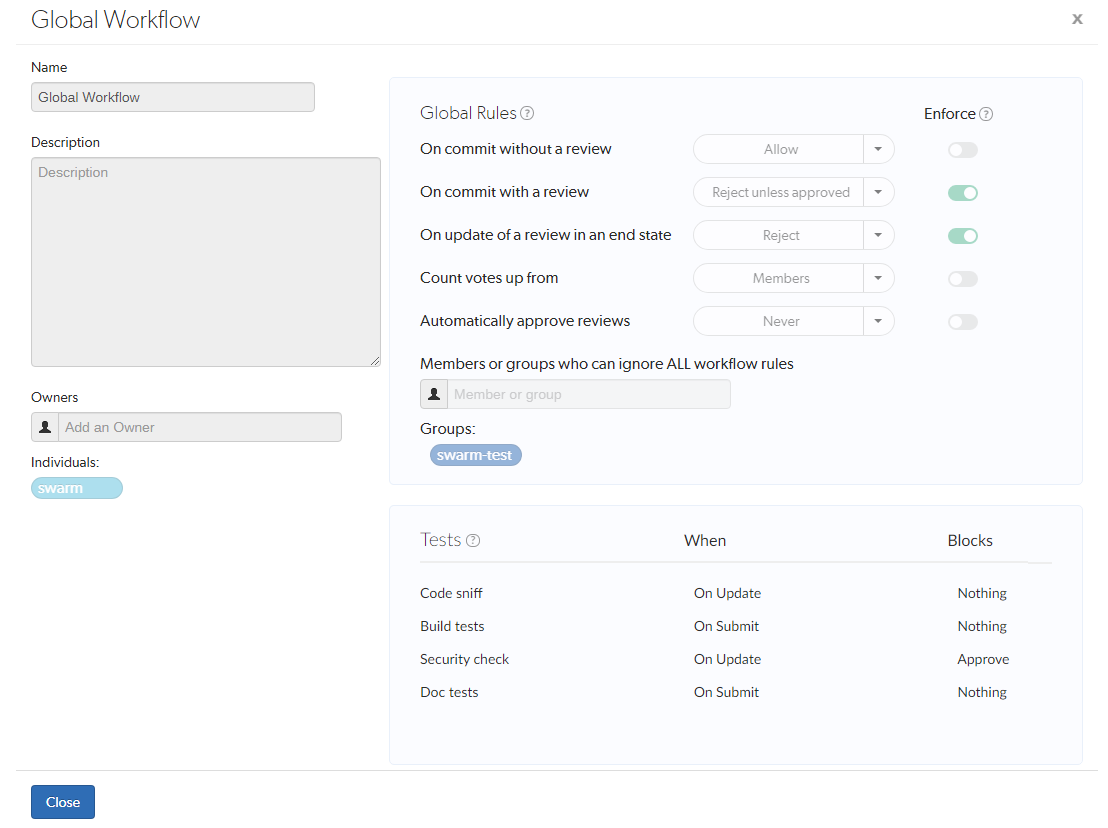Open the Tests help tooltip
1108x828 pixels.
(475, 539)
